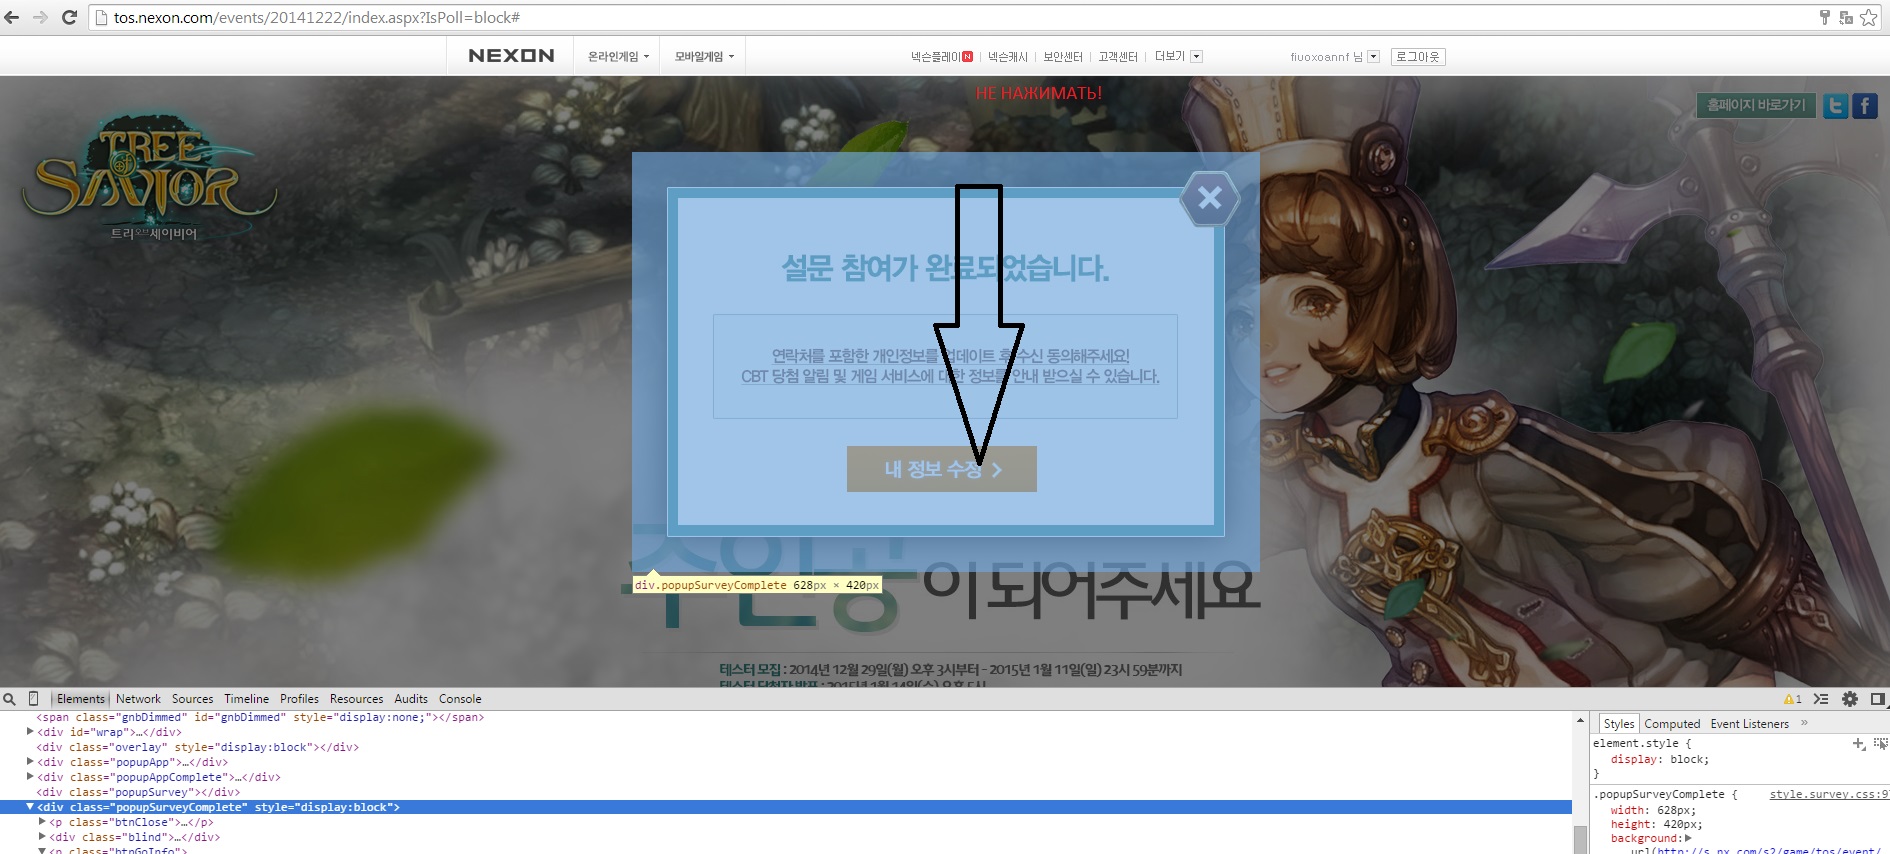Image resolution: width=1890 pixels, height=854 pixels.
Task: Open the Facebook share icon
Action: [1865, 106]
